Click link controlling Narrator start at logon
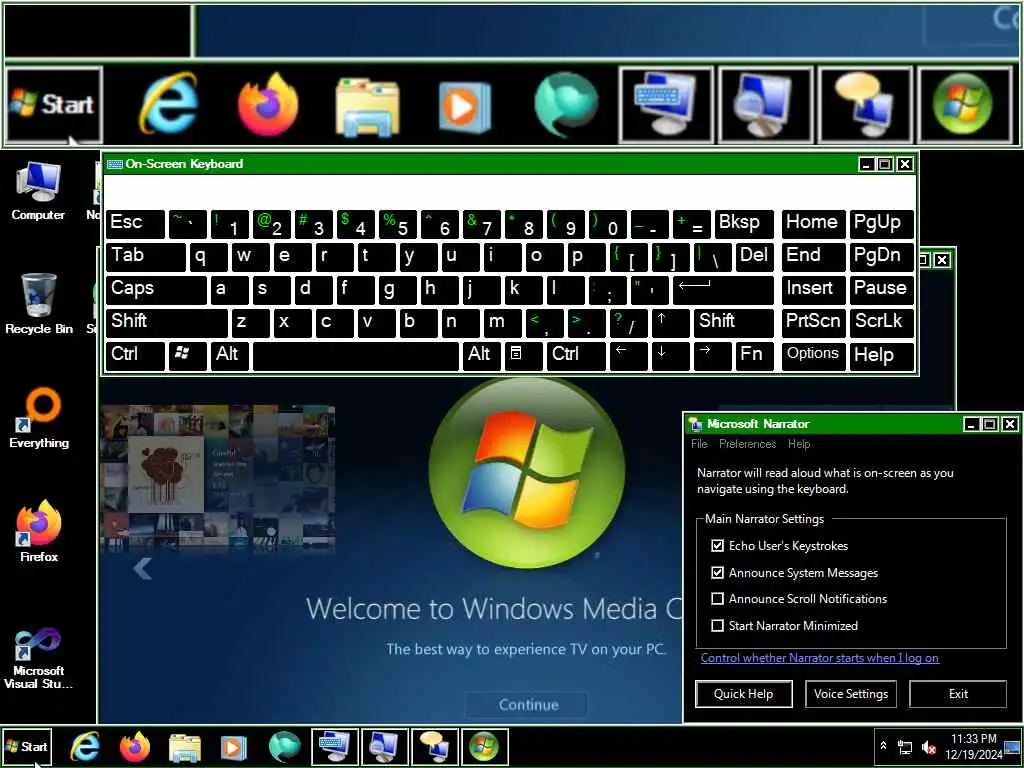This screenshot has height=768, width=1024. [x=820, y=658]
